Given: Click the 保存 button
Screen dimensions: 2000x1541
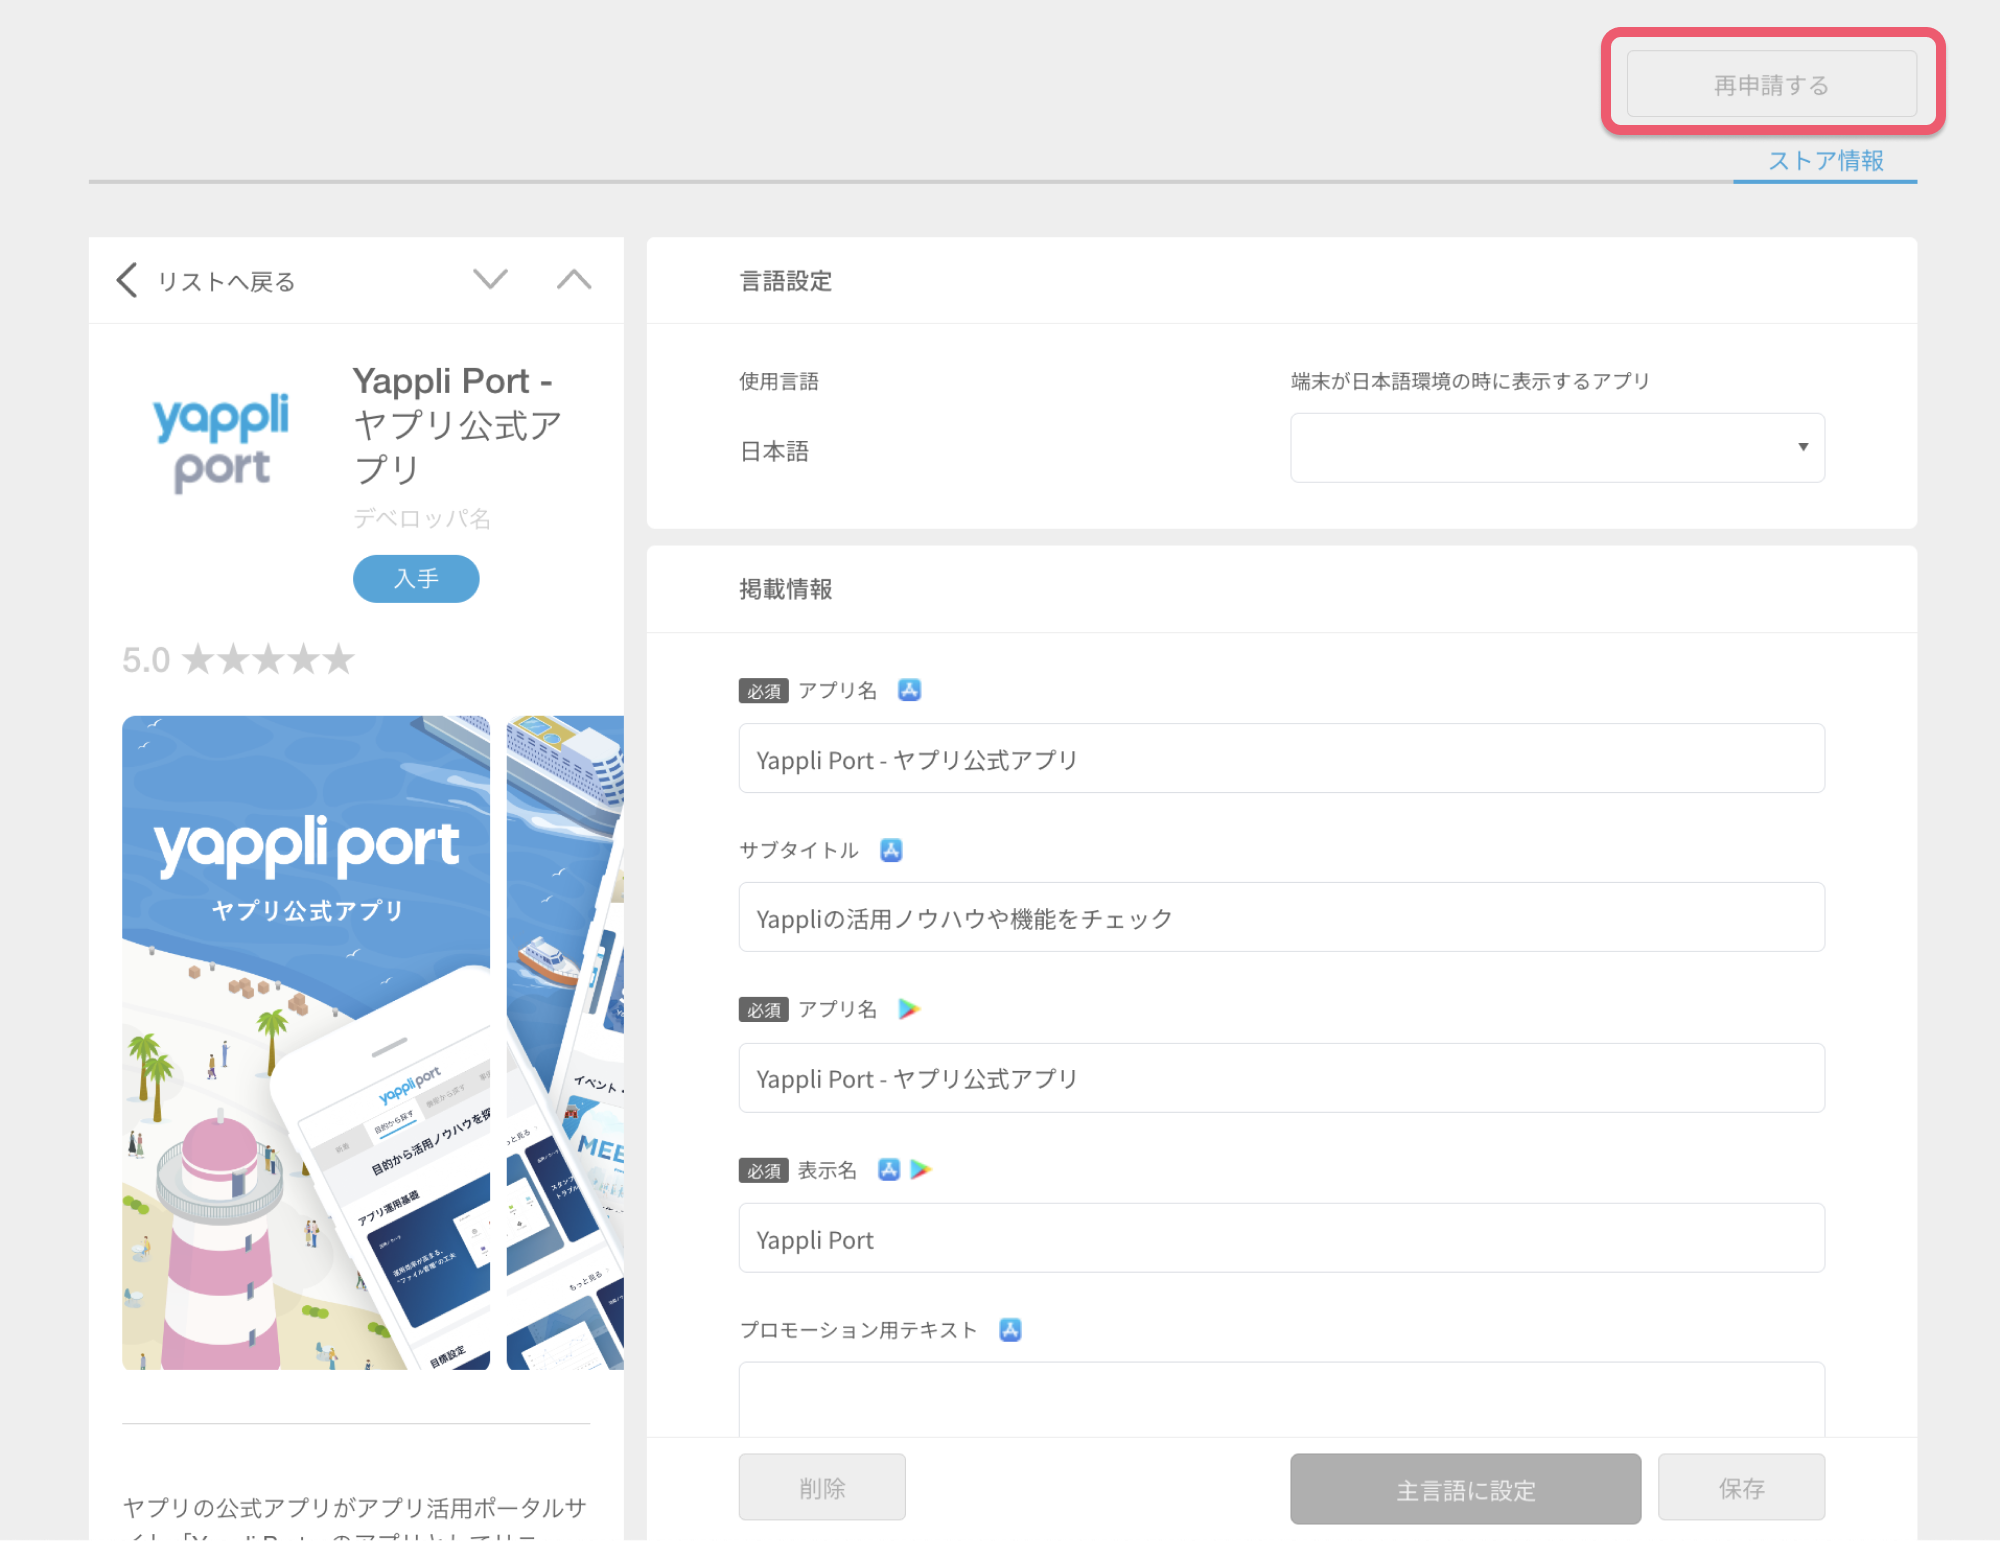Looking at the screenshot, I should [1741, 1487].
